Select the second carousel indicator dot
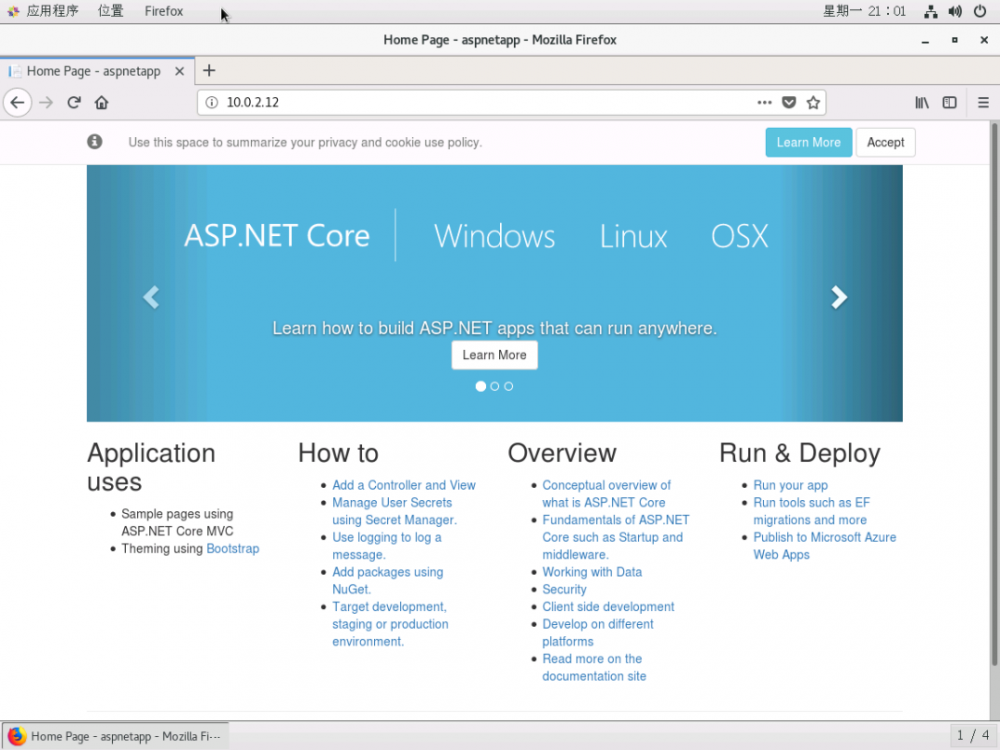This screenshot has width=1000, height=750. (x=495, y=386)
